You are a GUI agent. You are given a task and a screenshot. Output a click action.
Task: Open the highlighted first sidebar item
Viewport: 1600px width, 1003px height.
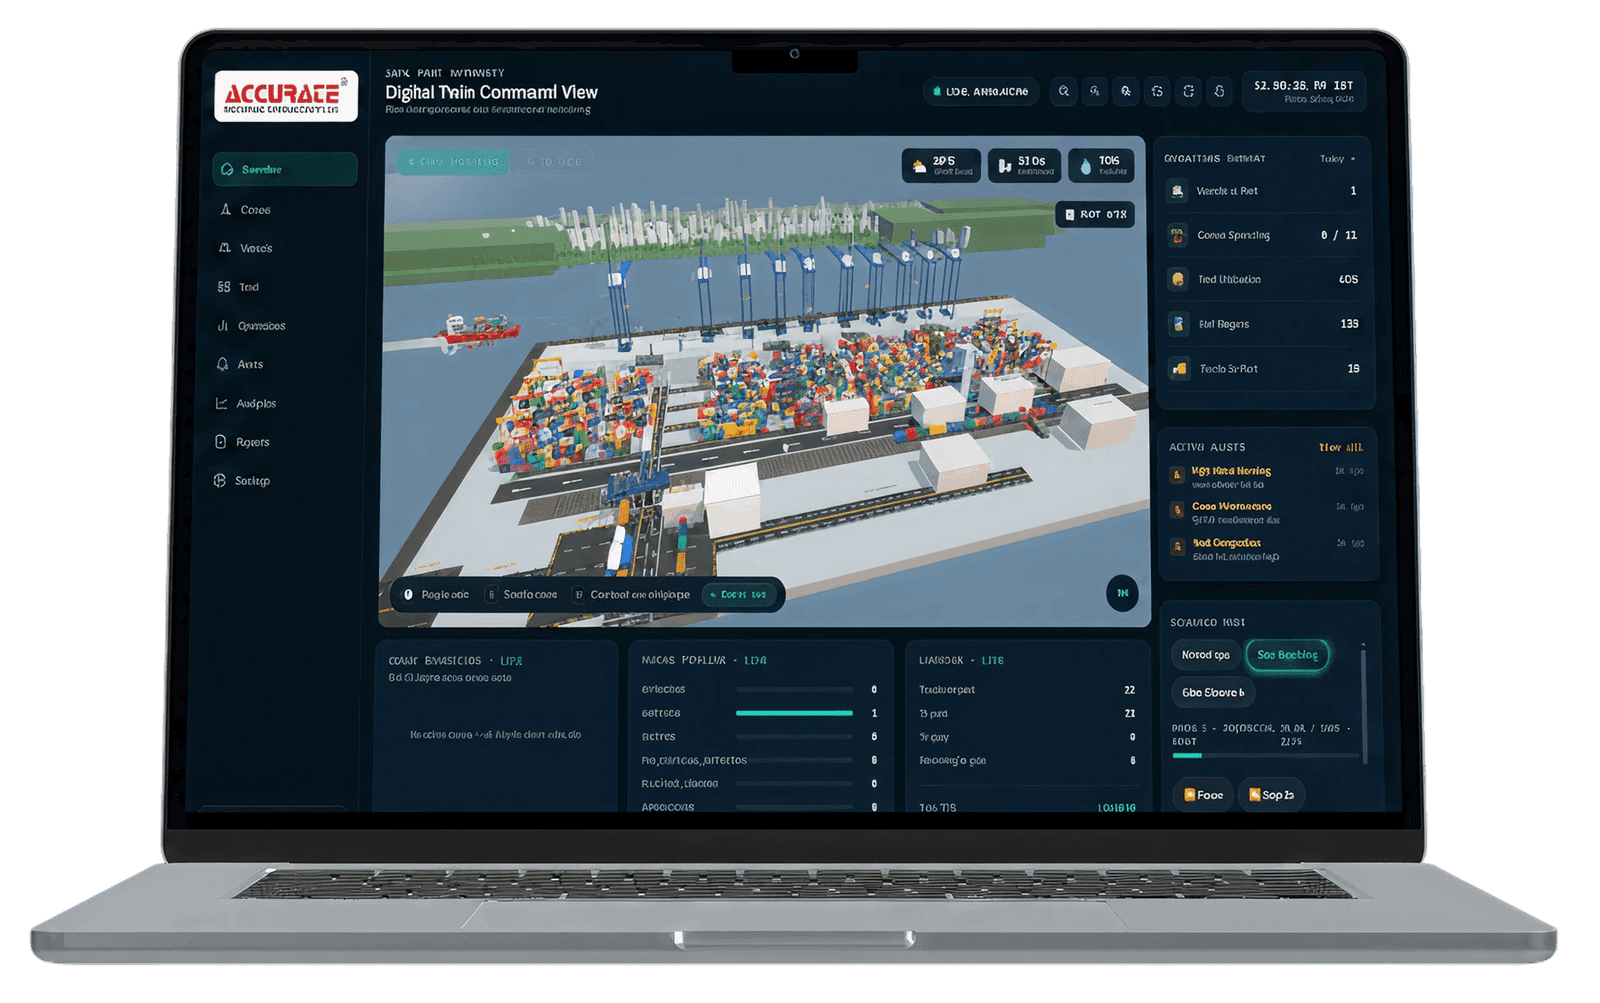285,169
